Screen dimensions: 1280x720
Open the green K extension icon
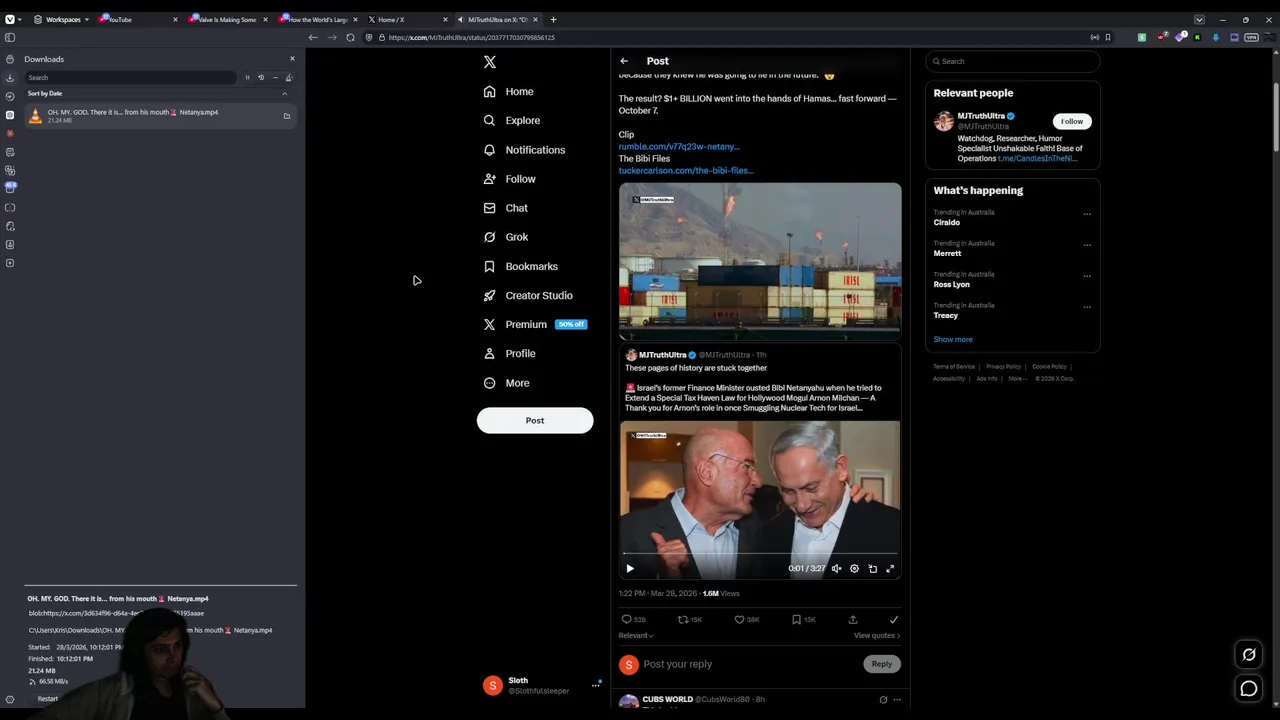[x=1197, y=37]
